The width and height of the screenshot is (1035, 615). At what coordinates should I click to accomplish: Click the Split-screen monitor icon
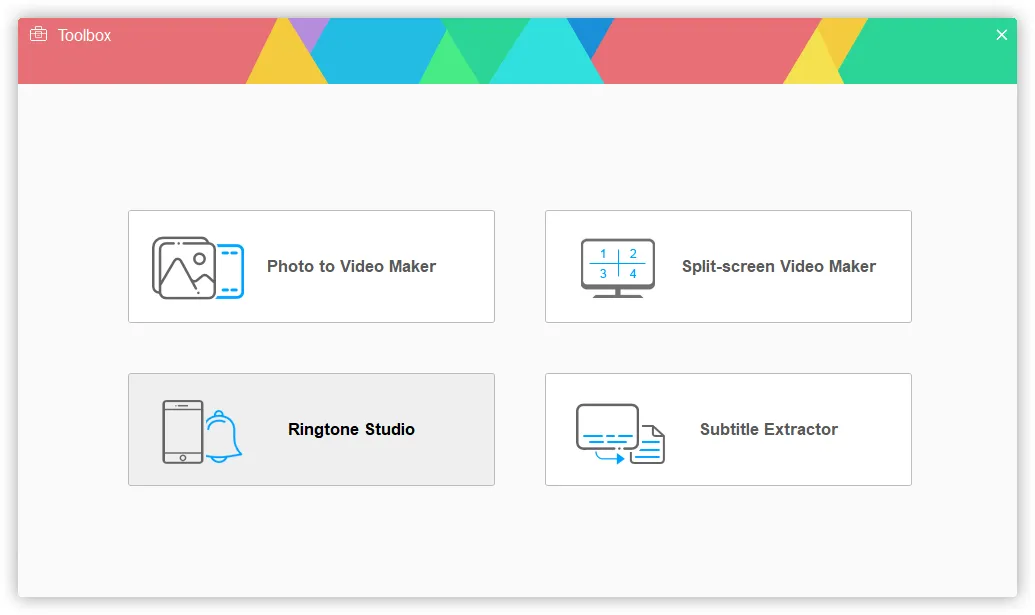(x=616, y=266)
